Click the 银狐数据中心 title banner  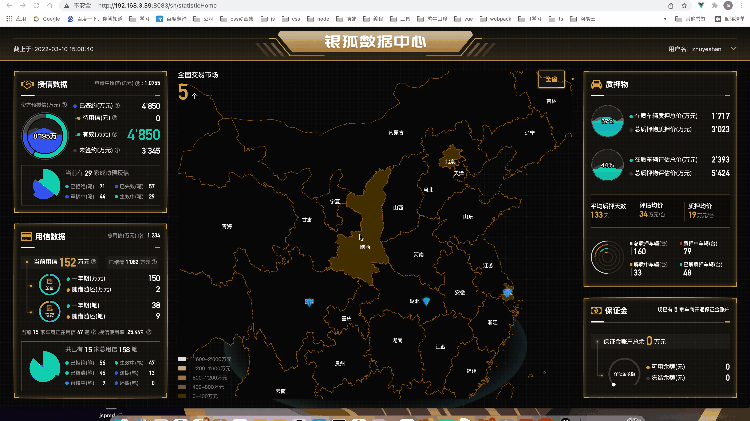[375, 42]
